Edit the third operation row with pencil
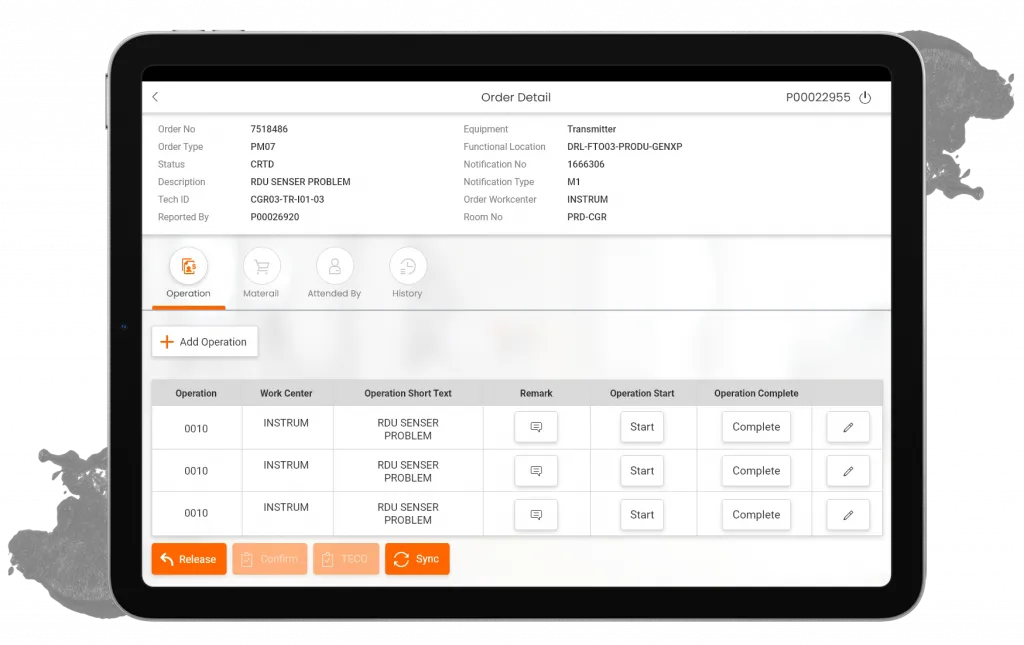Viewport: 1024px width, 645px height. [x=848, y=514]
